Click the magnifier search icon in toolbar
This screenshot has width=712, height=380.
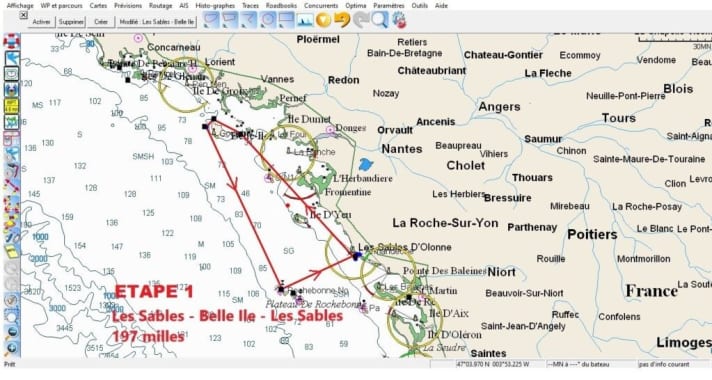tap(380, 20)
